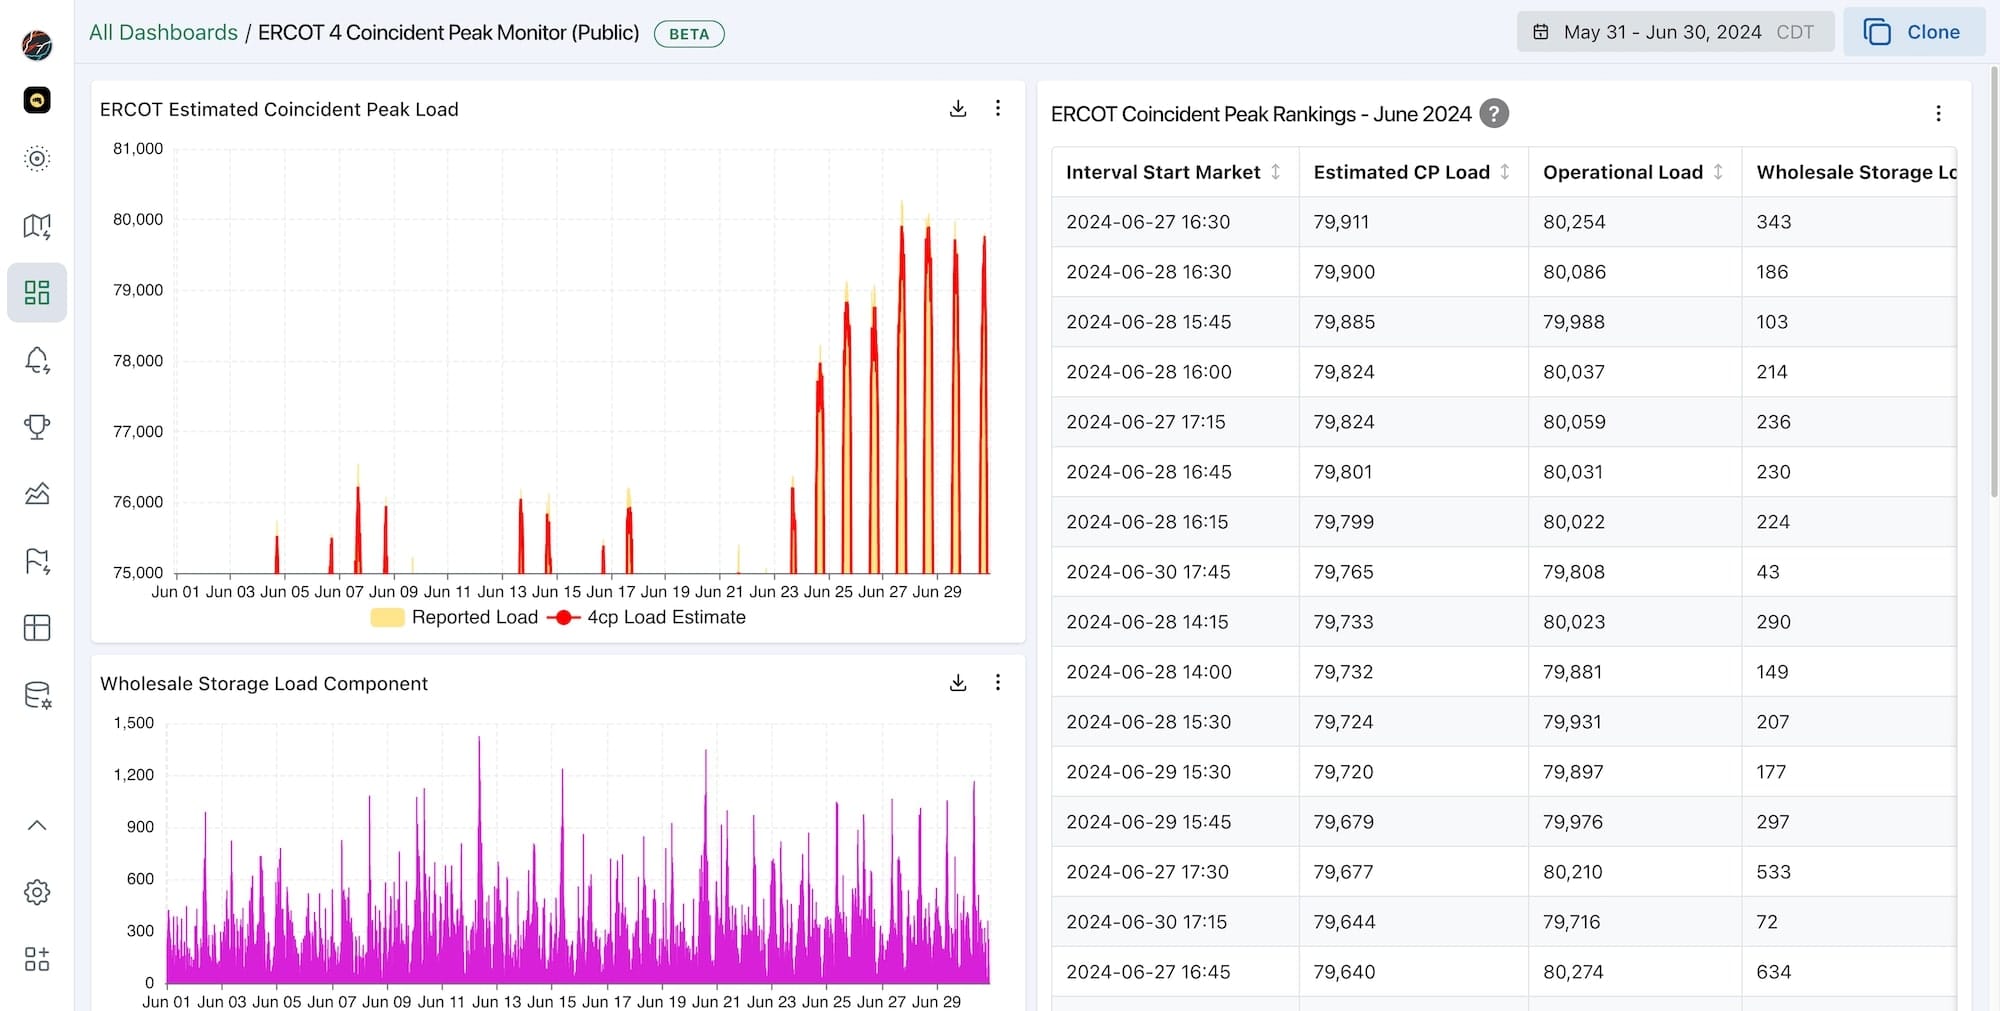The width and height of the screenshot is (2000, 1011).
Task: Click the BETA badge
Action: pos(689,34)
